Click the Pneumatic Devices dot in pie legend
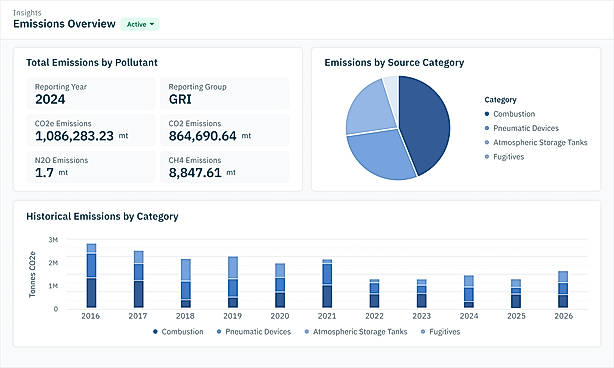 (x=487, y=128)
